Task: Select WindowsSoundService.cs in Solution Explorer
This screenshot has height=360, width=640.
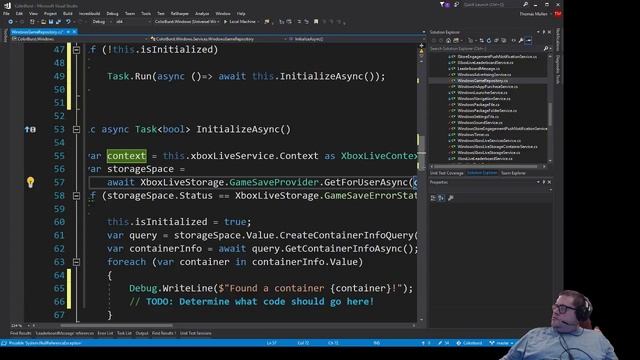Action: [x=480, y=122]
